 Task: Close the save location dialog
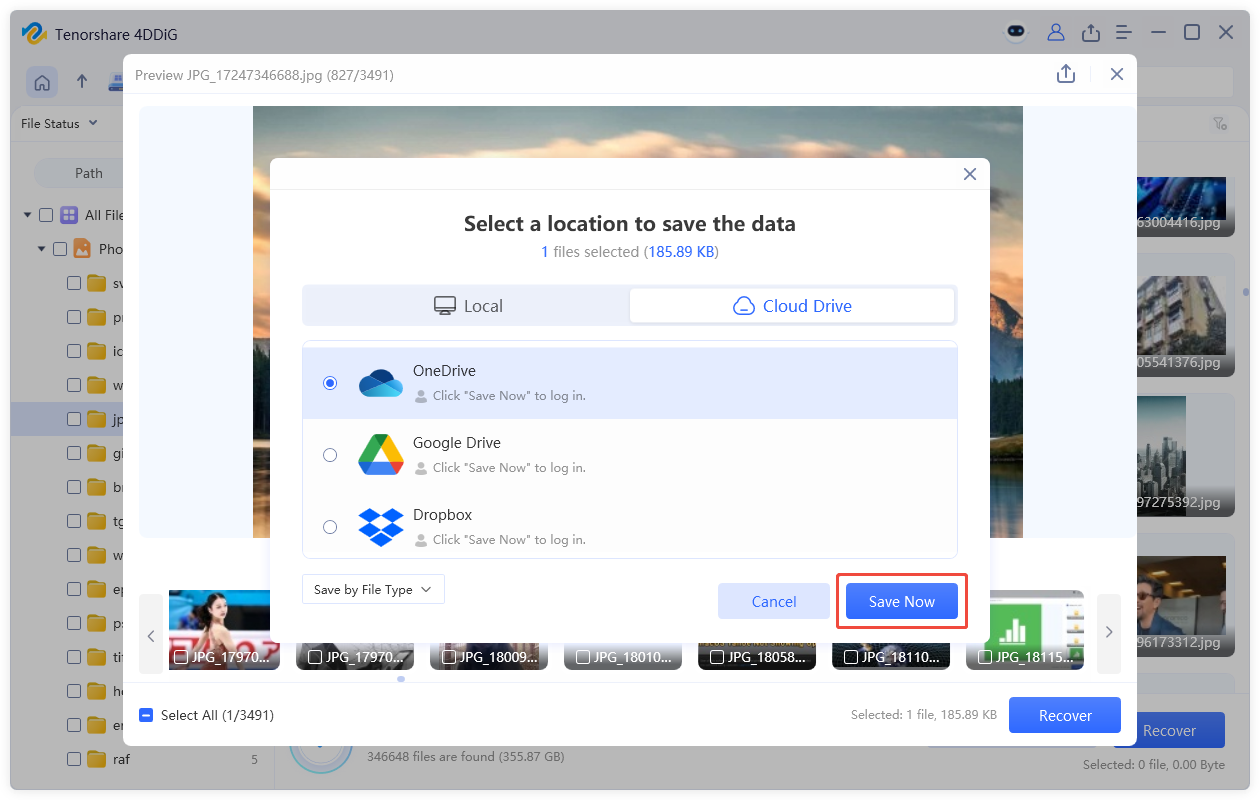click(969, 174)
